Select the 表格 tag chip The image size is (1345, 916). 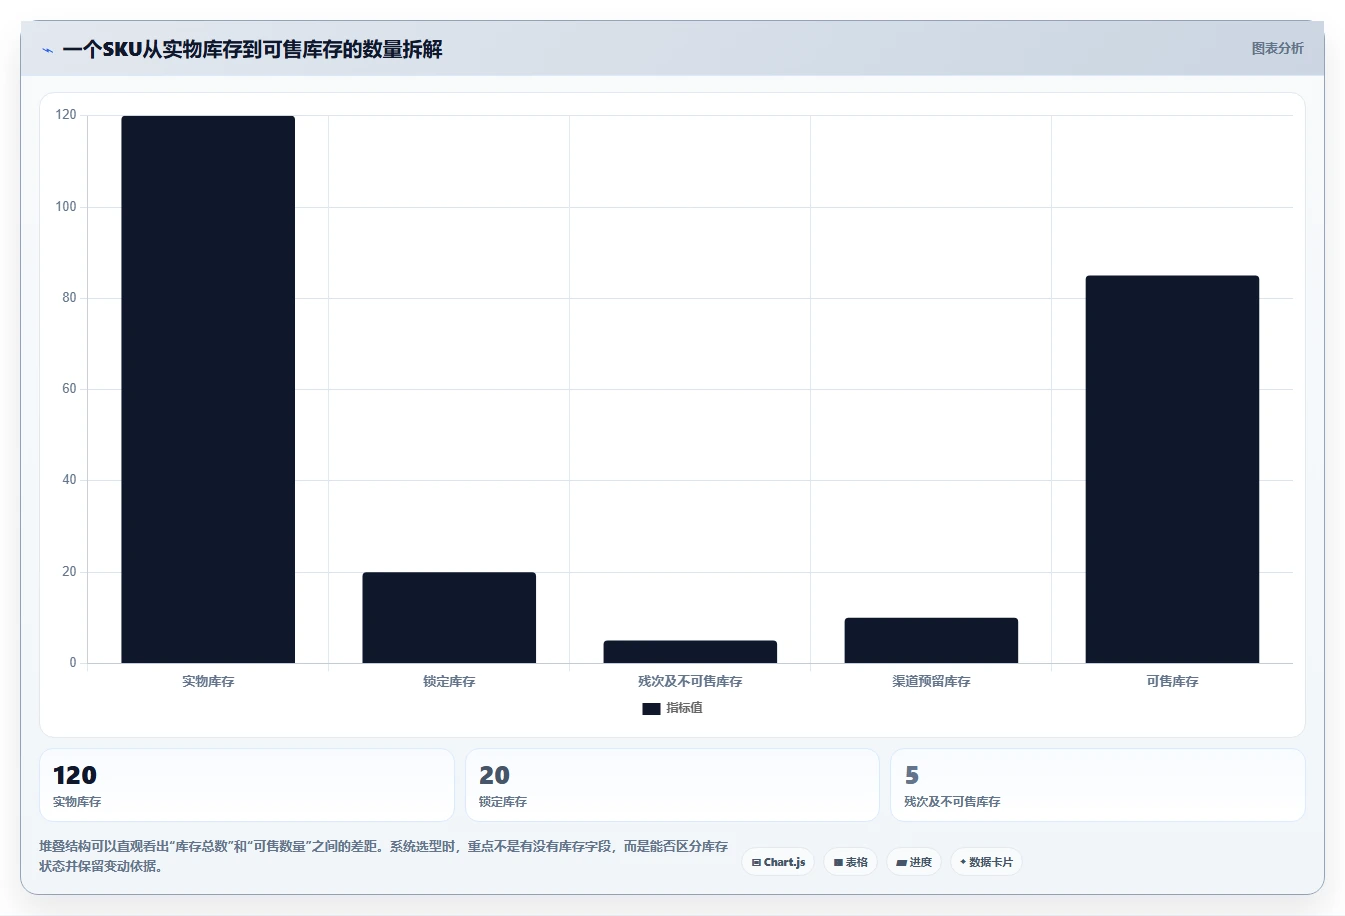tap(850, 862)
